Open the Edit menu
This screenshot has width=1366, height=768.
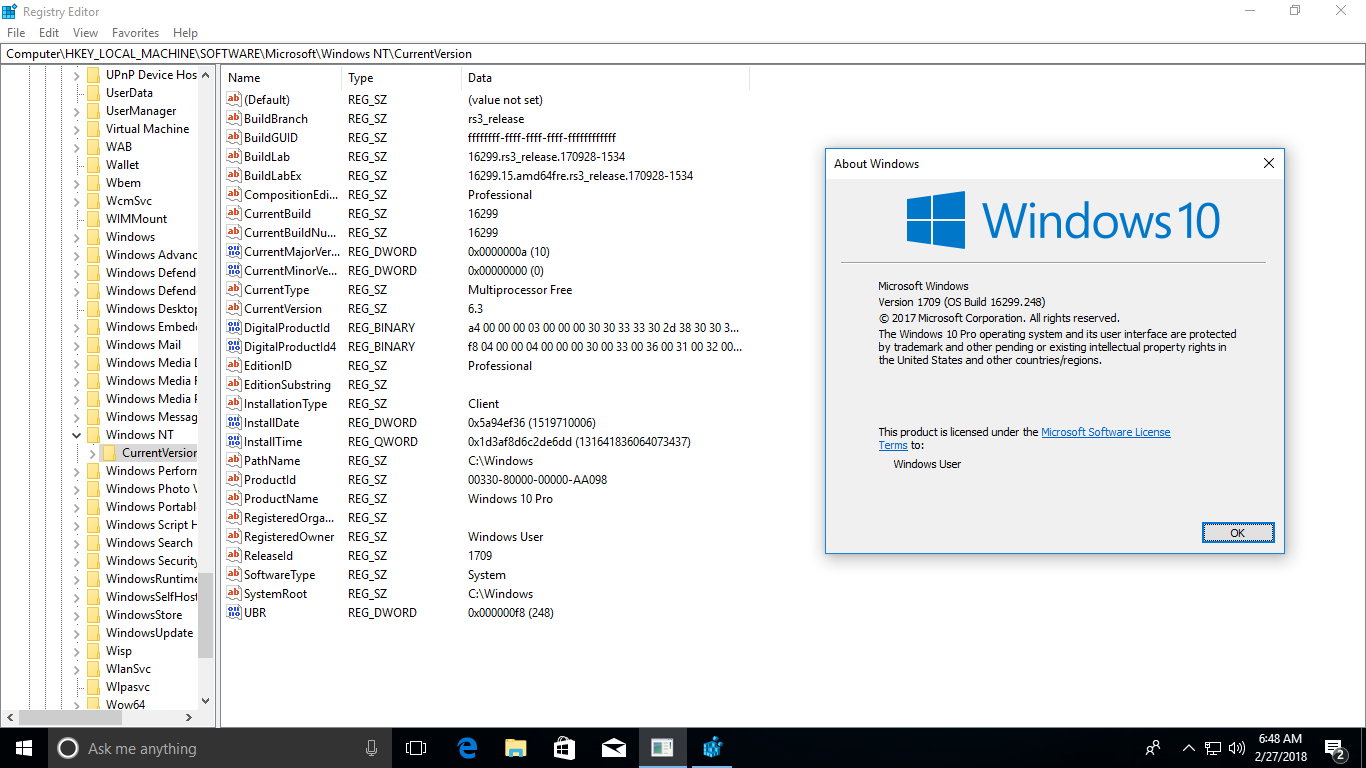click(x=49, y=33)
